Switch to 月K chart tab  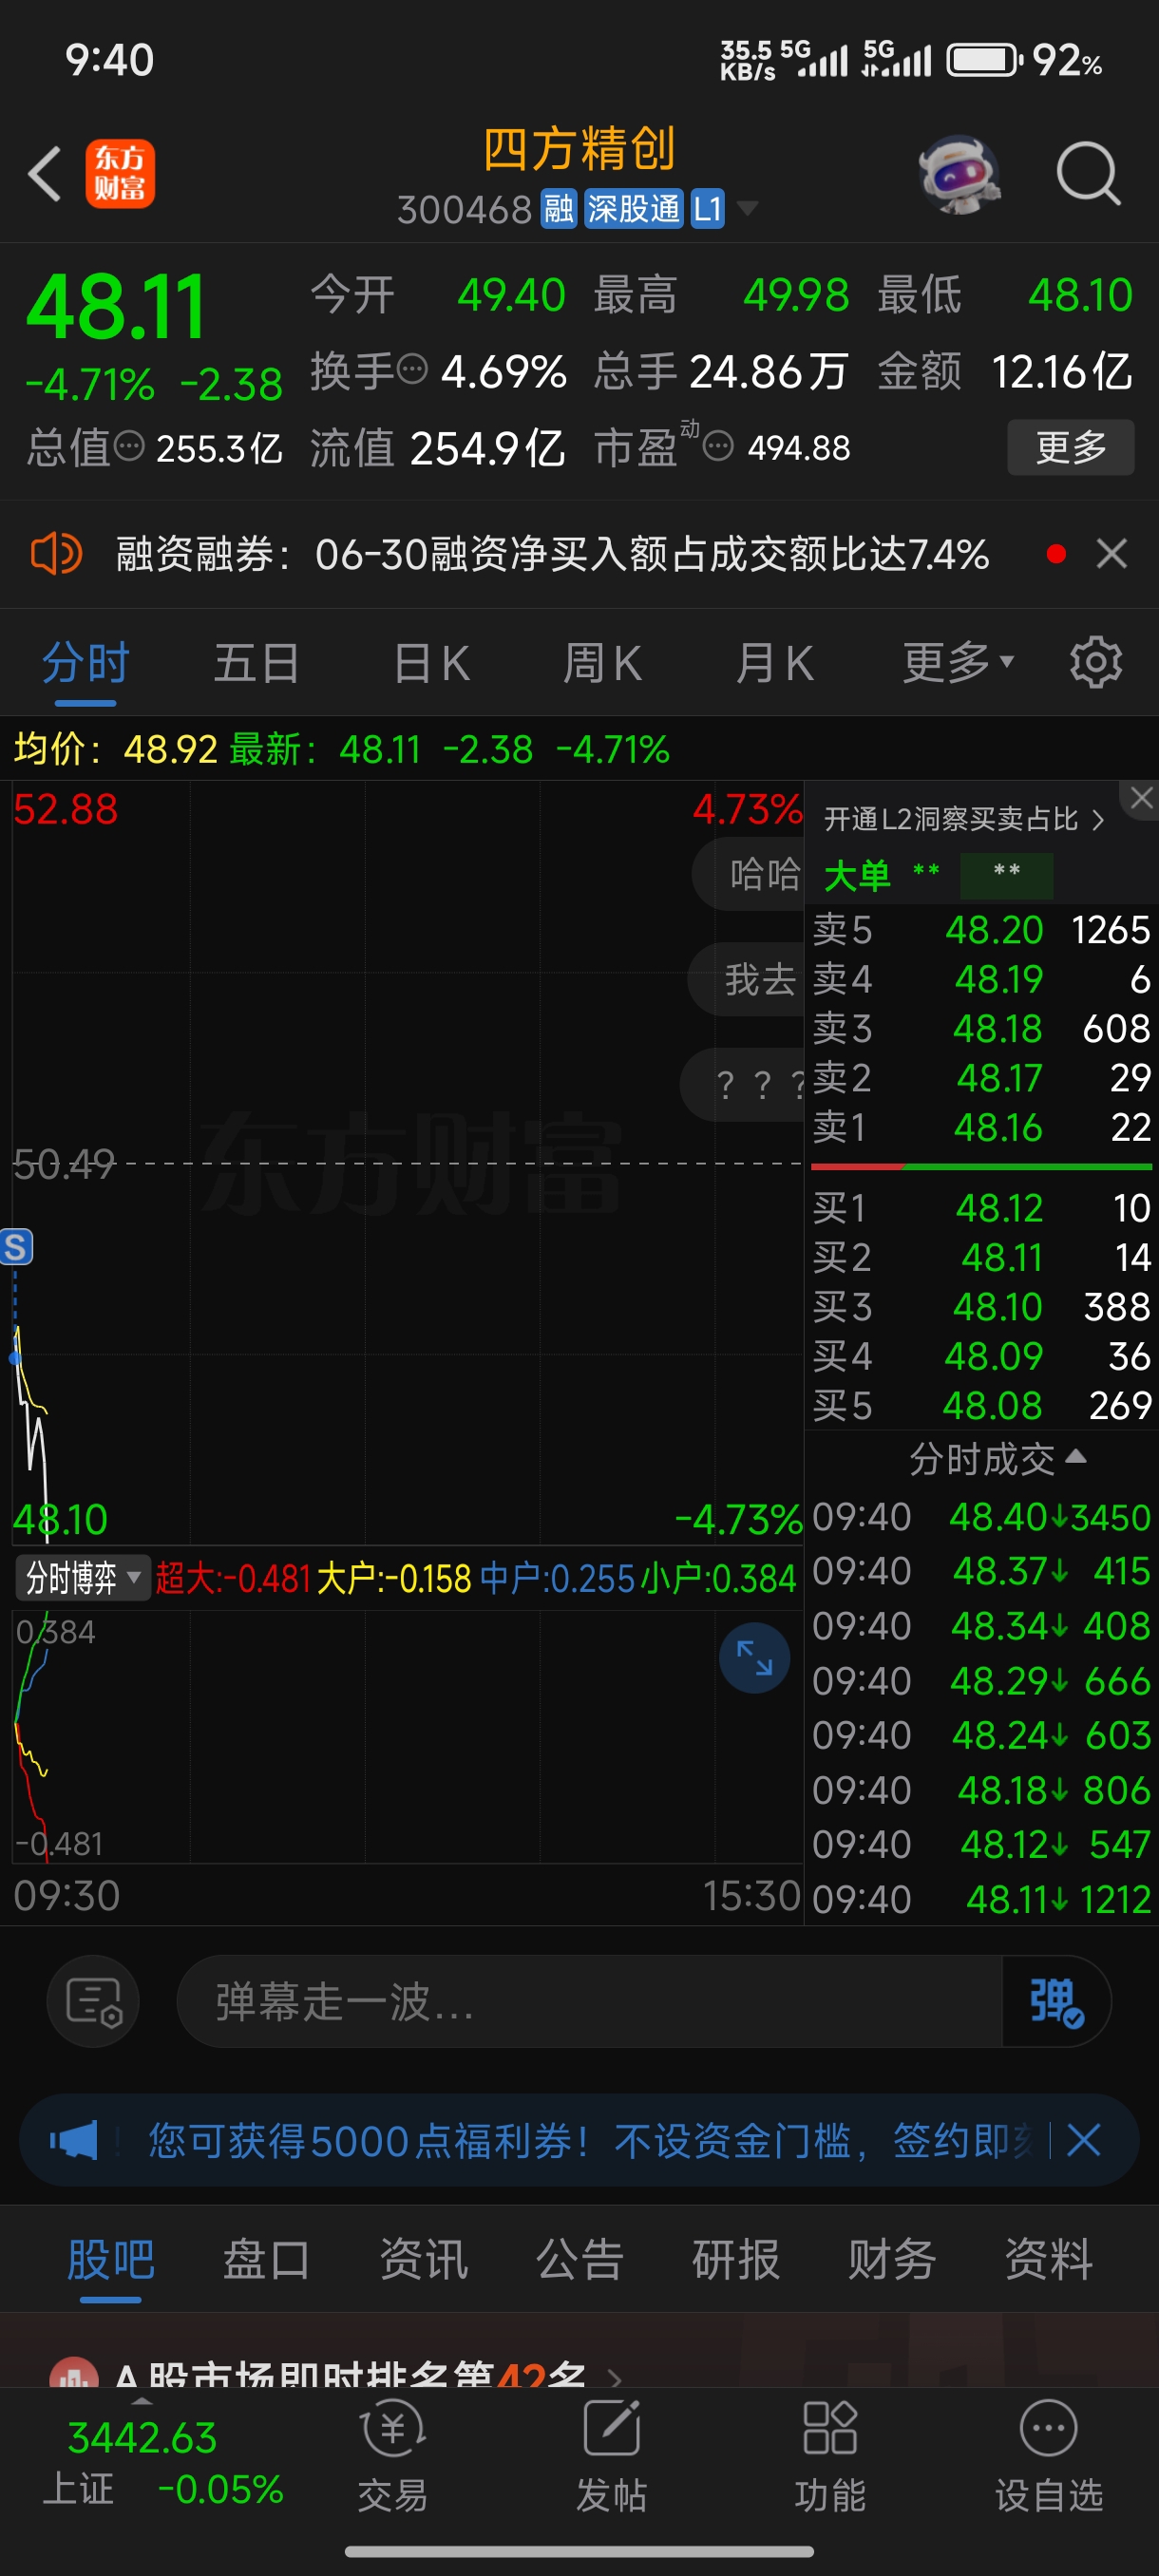774,663
